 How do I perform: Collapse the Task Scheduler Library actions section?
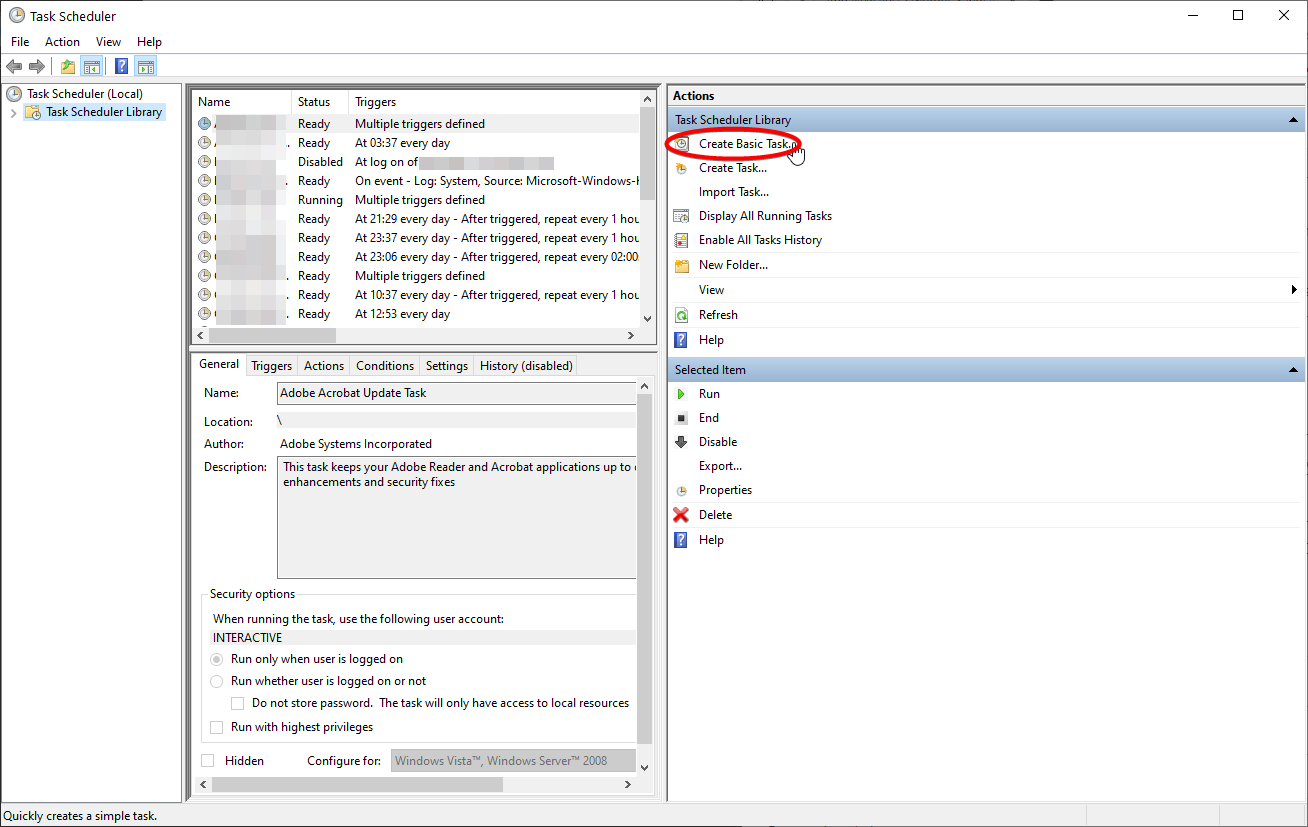click(x=1292, y=120)
